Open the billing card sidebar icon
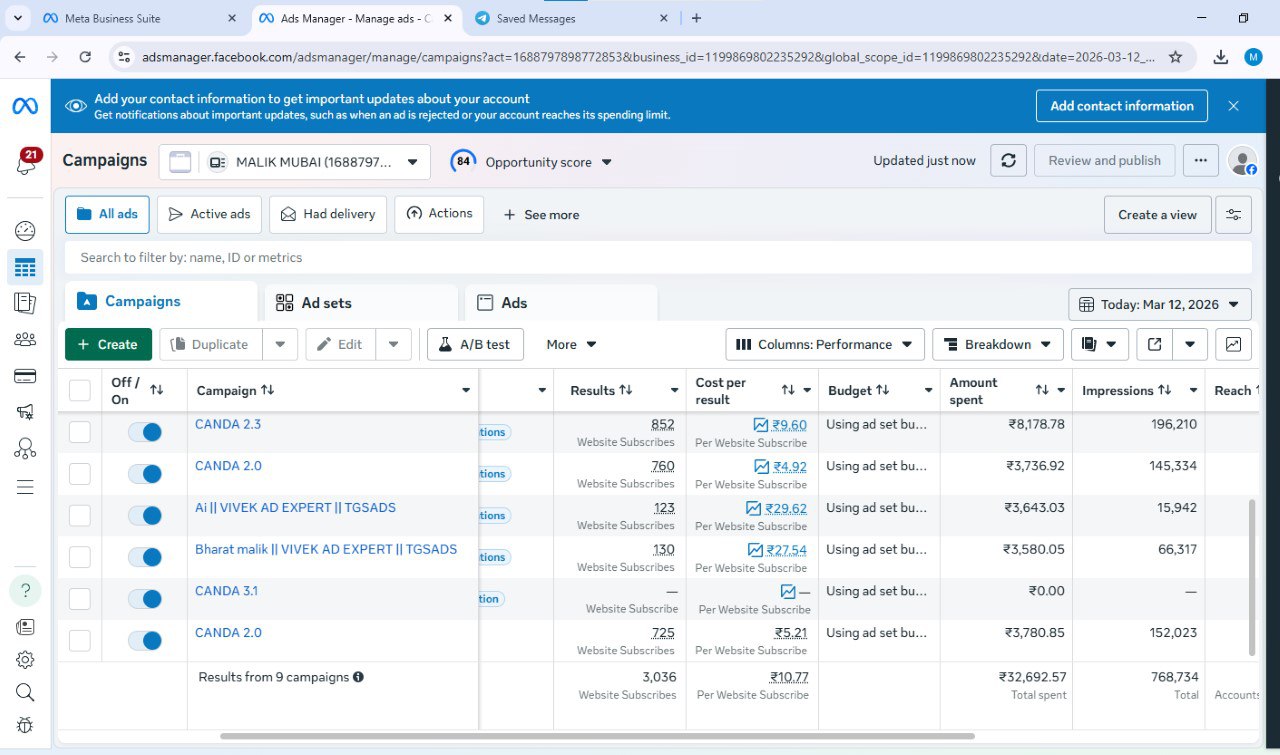Viewport: 1280px width, 755px height. point(25,377)
